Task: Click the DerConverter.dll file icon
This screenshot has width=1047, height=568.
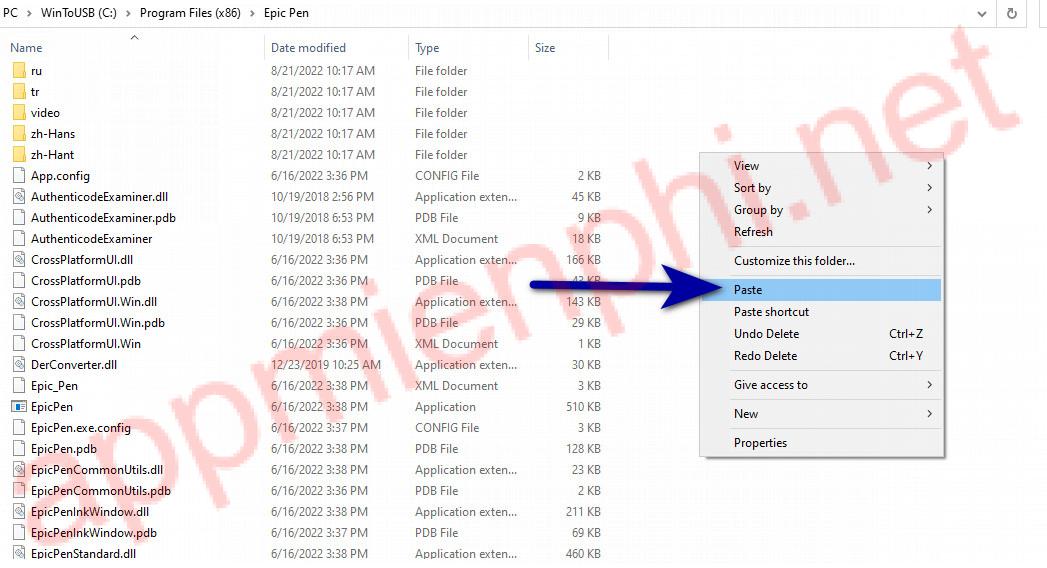Action: 19,364
